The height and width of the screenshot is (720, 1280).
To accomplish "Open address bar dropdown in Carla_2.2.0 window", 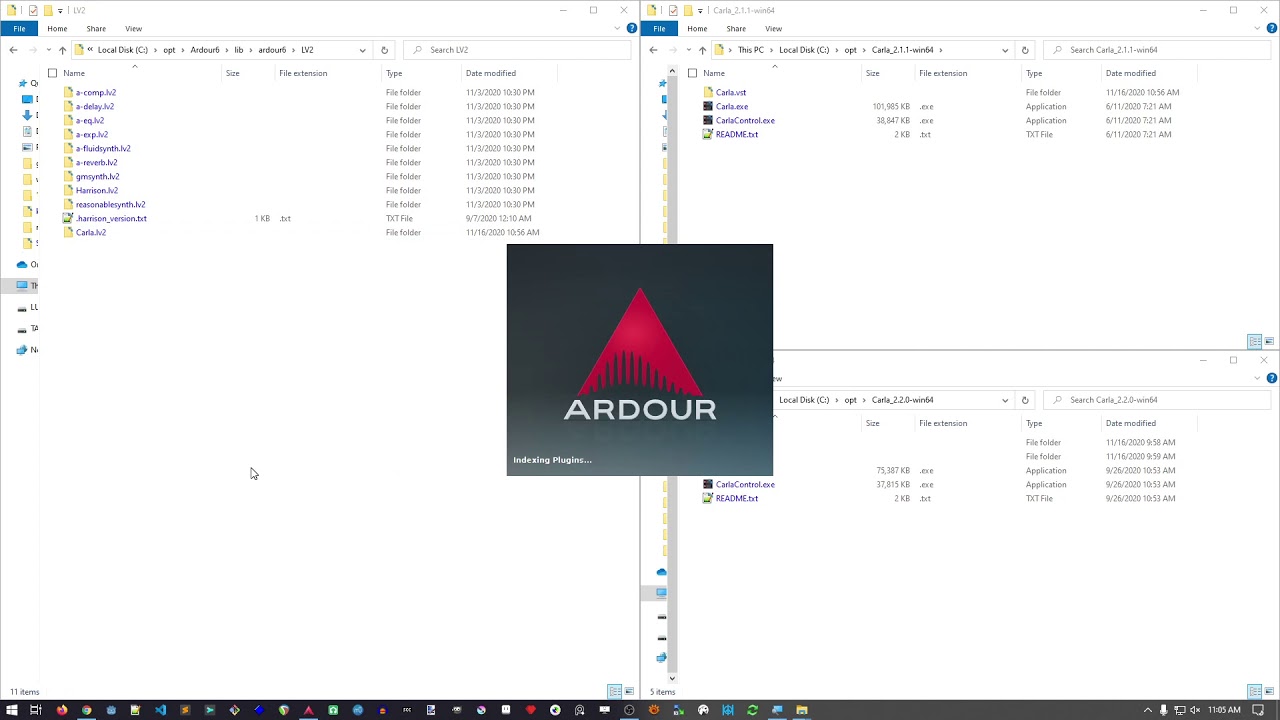I will pyautogui.click(x=1005, y=400).
